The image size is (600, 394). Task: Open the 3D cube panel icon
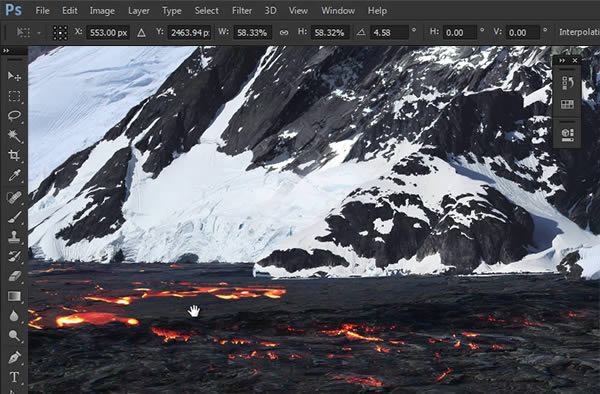point(567,135)
